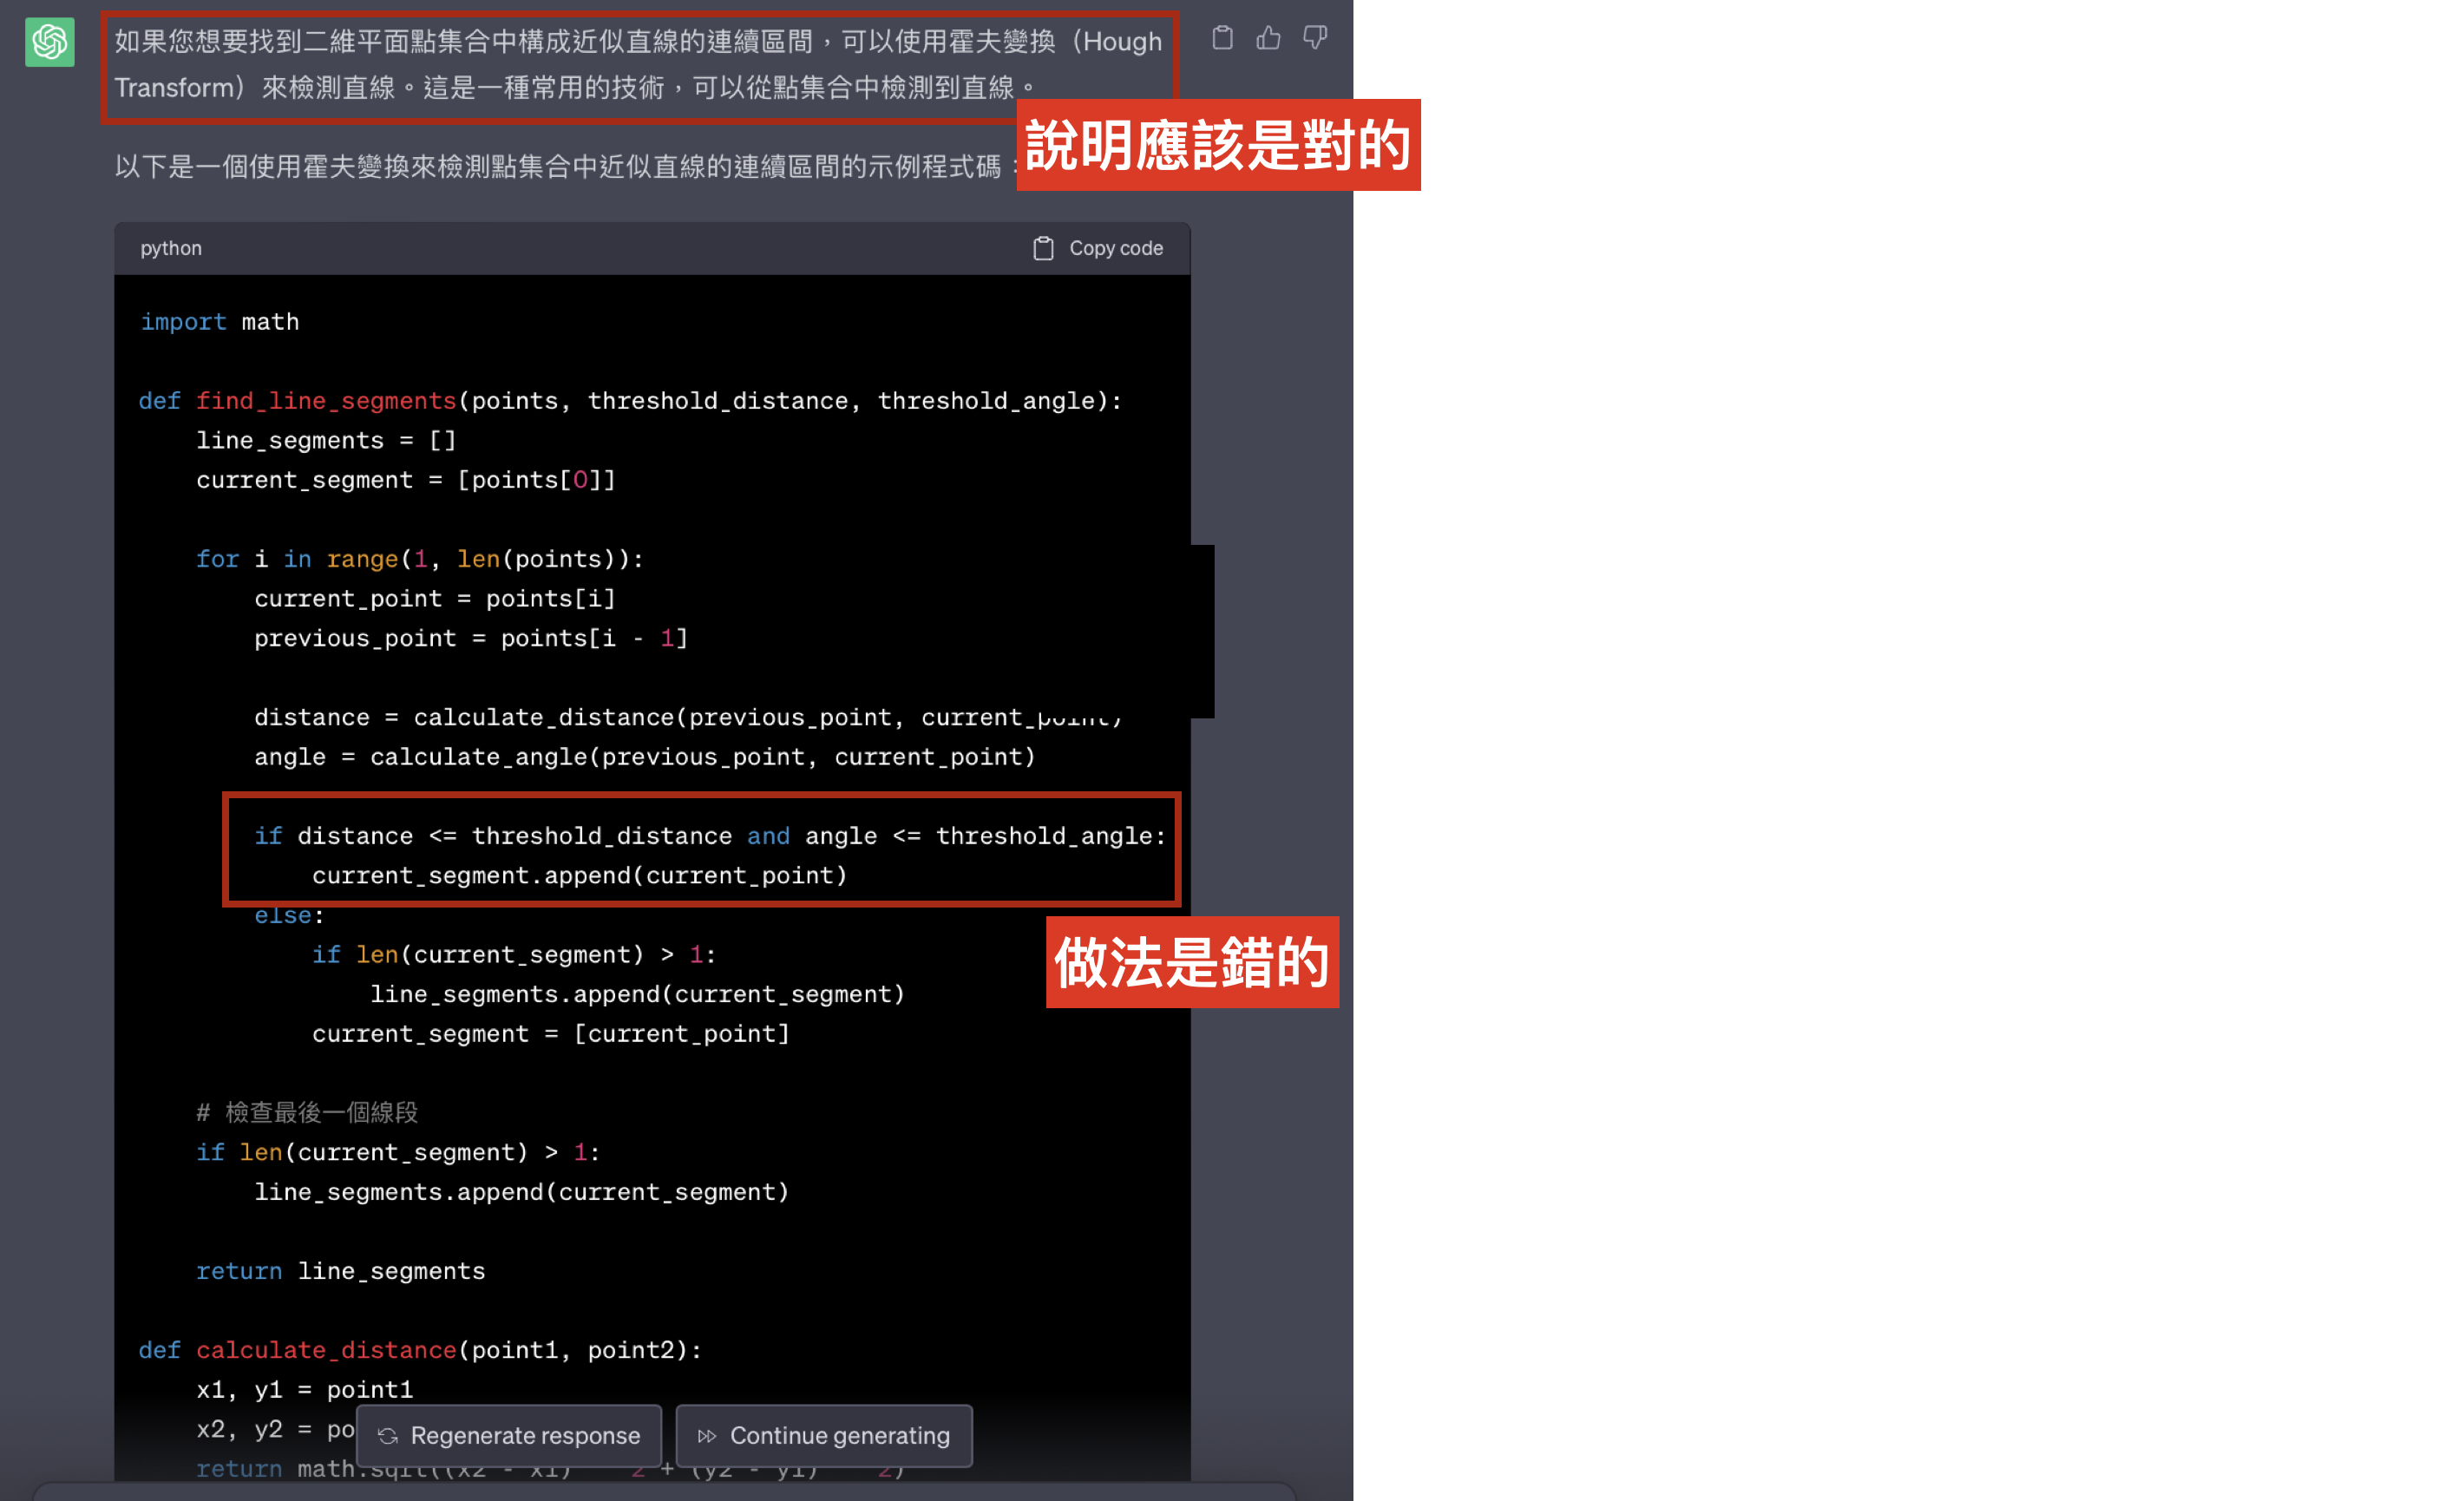
Task: Click the find_line_segments function name
Action: [x=326, y=401]
